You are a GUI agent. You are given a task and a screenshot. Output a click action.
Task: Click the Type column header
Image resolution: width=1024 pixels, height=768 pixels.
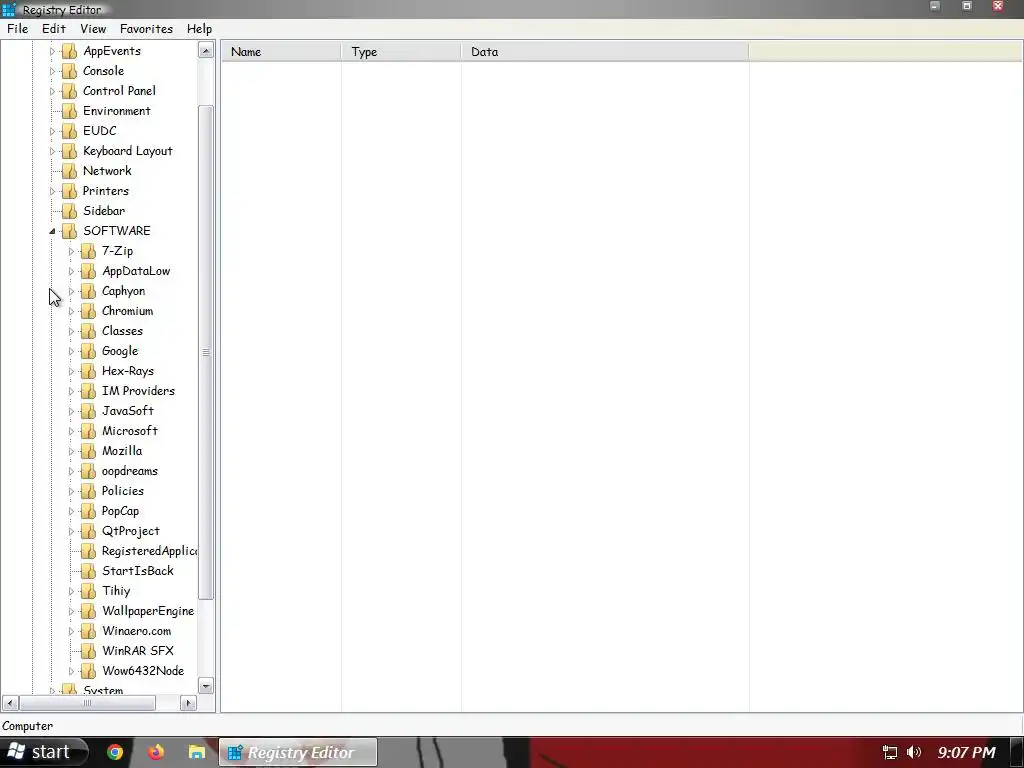401,52
